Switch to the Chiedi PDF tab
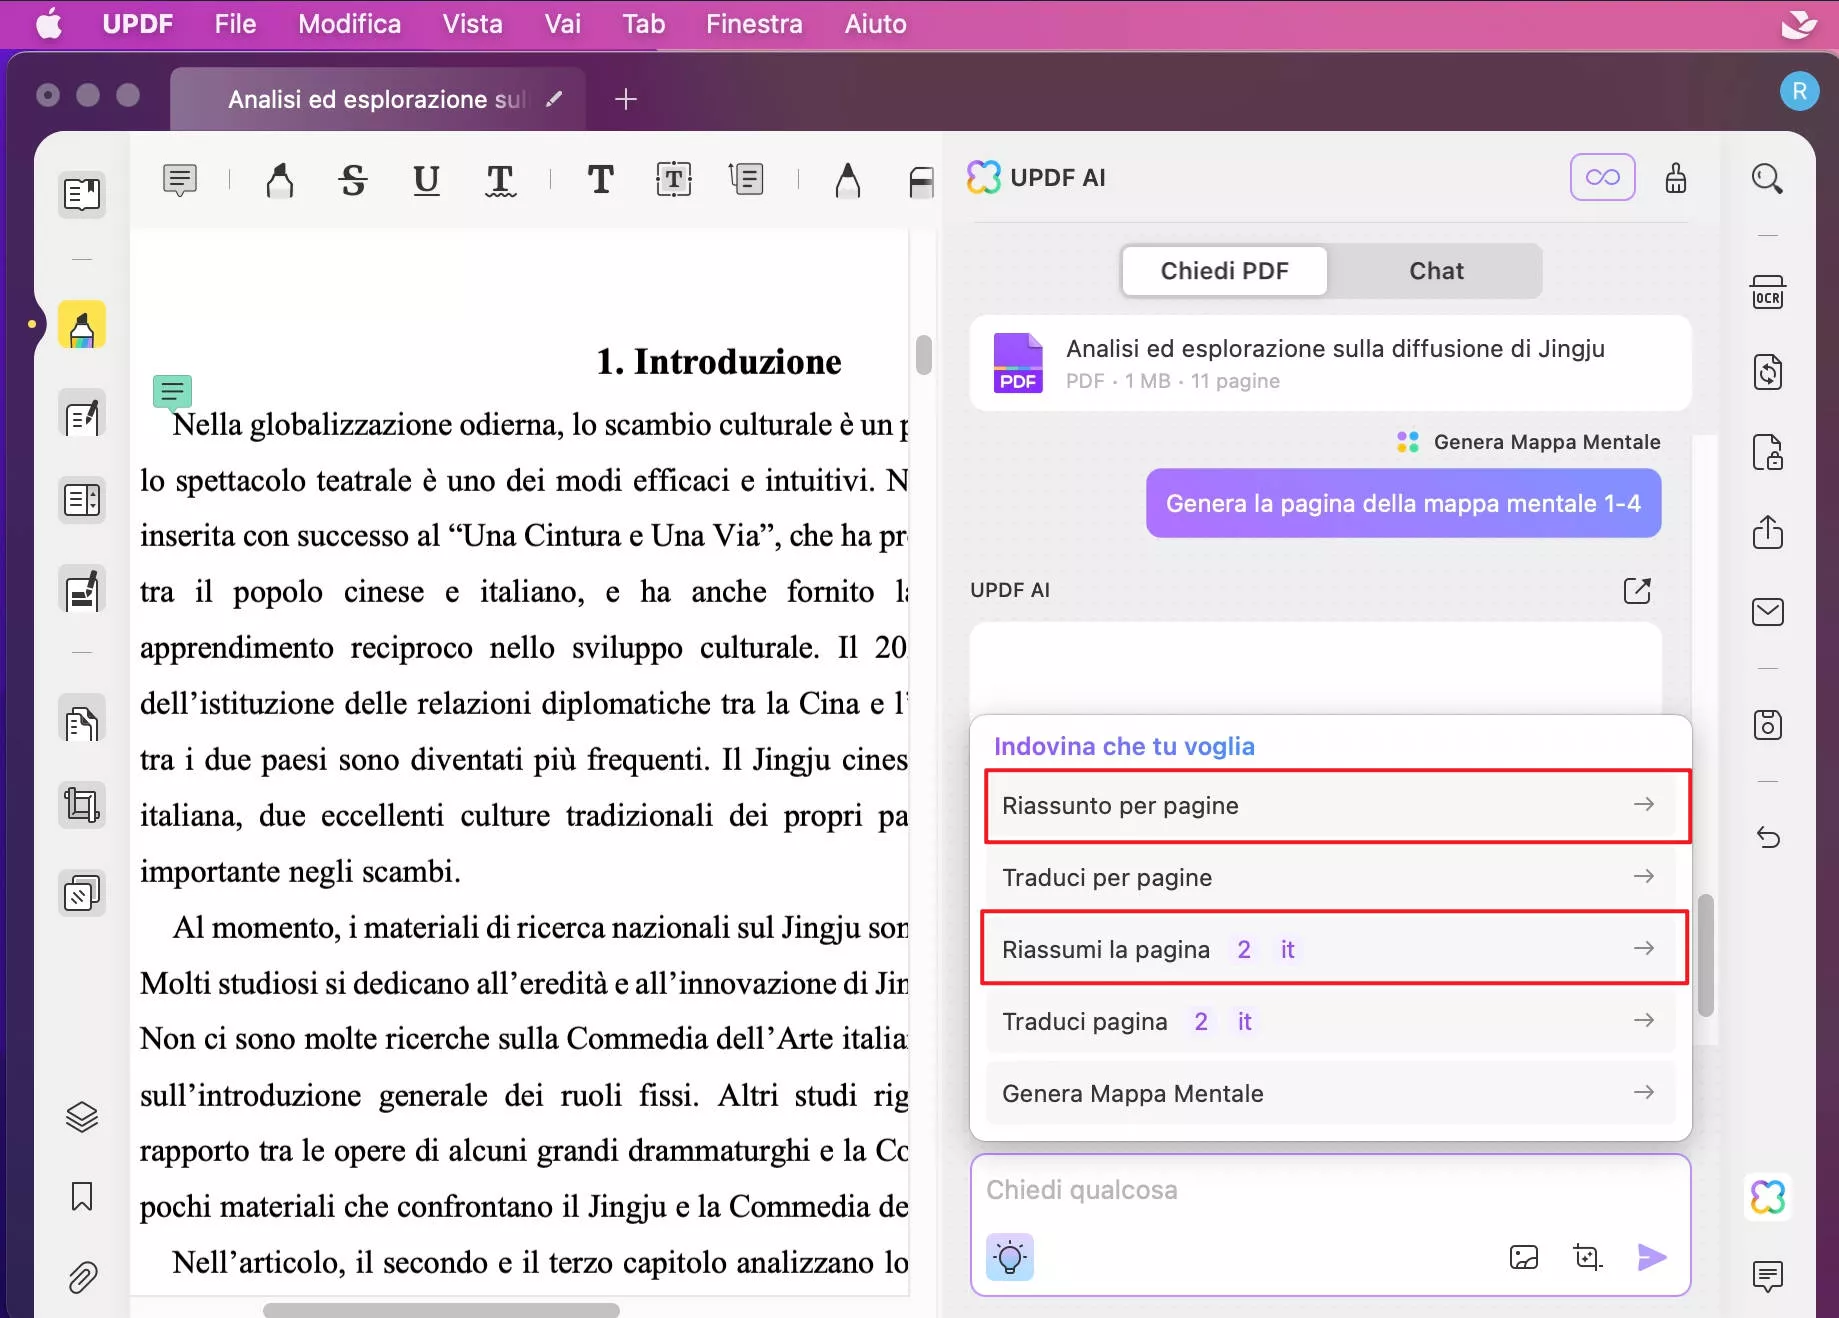The height and width of the screenshot is (1318, 1839). (1225, 271)
